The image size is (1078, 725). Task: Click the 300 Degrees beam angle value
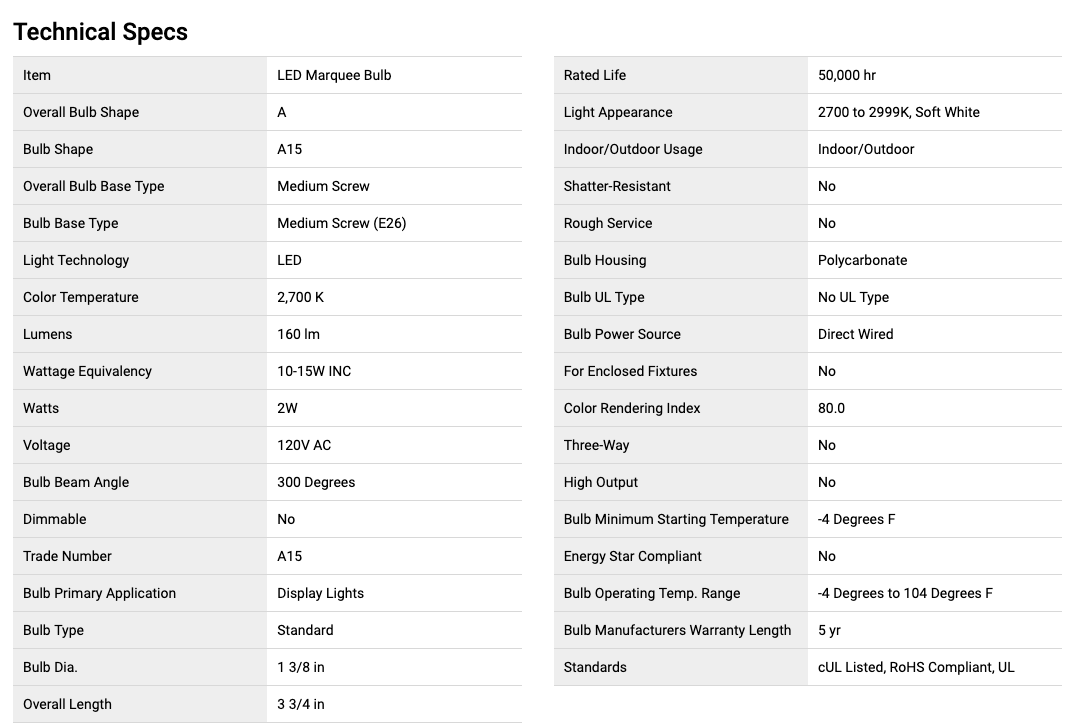(x=316, y=482)
